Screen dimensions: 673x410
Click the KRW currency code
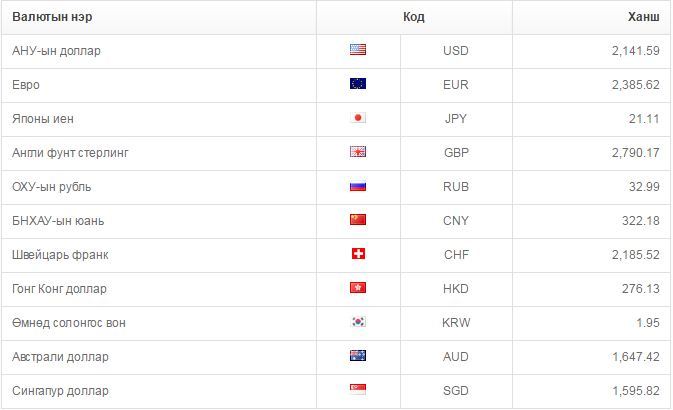(x=456, y=322)
